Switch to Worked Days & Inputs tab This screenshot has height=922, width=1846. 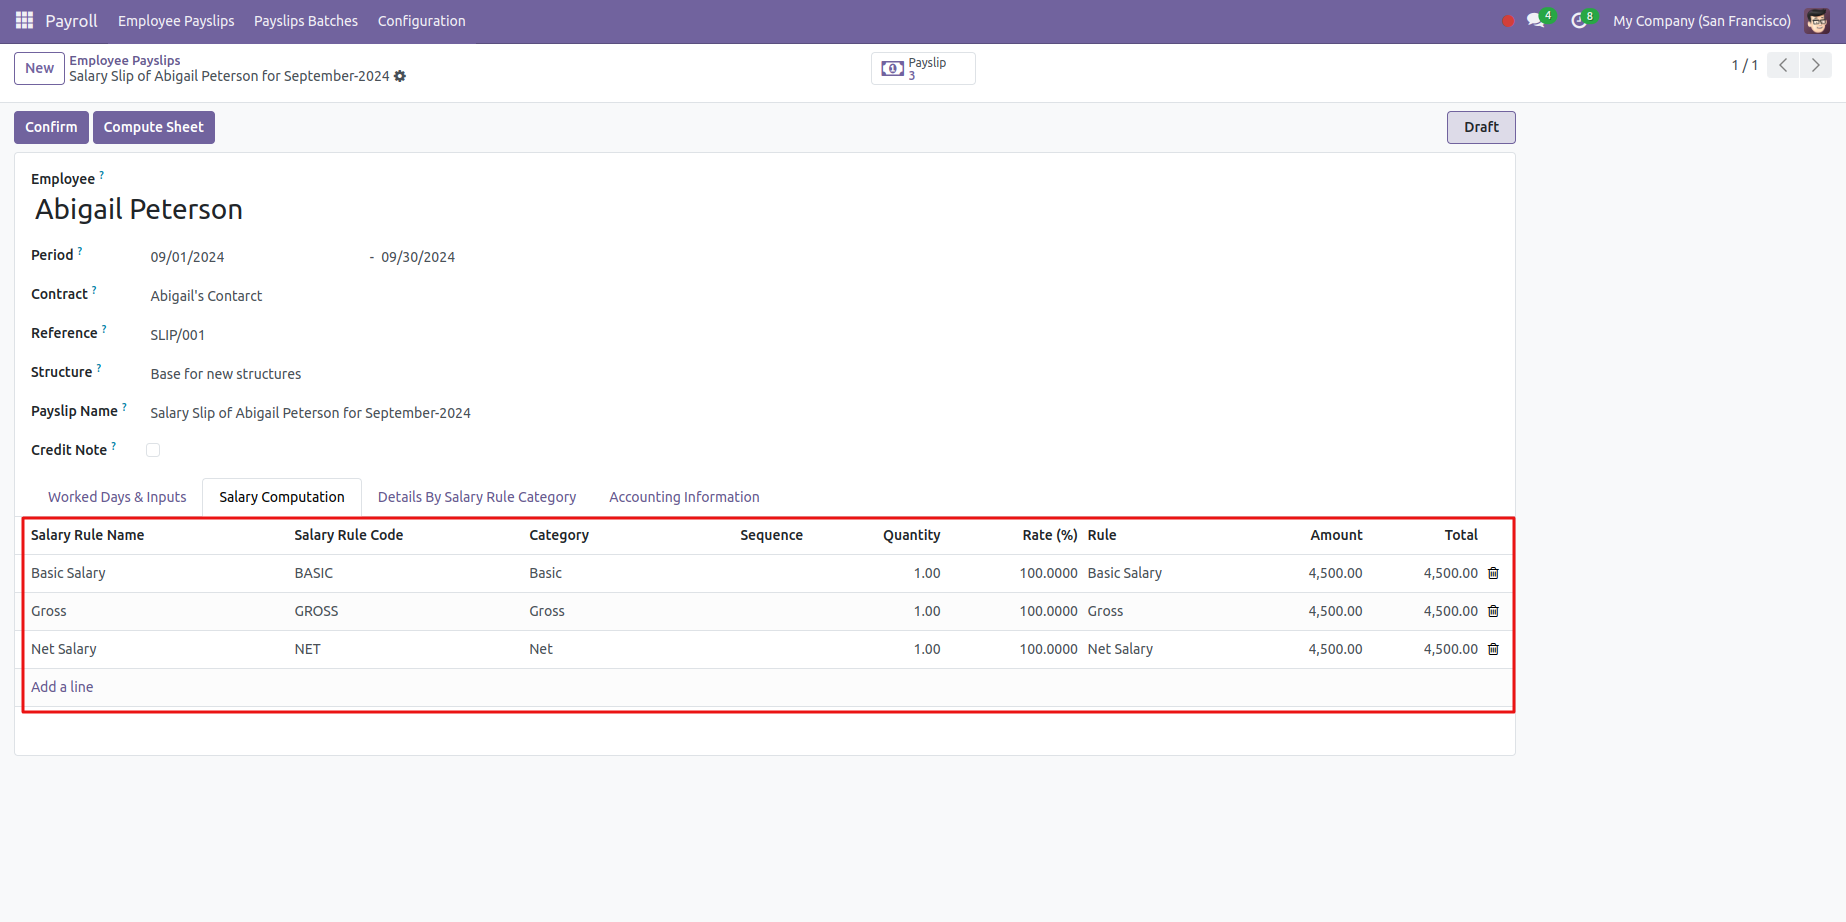[117, 497]
